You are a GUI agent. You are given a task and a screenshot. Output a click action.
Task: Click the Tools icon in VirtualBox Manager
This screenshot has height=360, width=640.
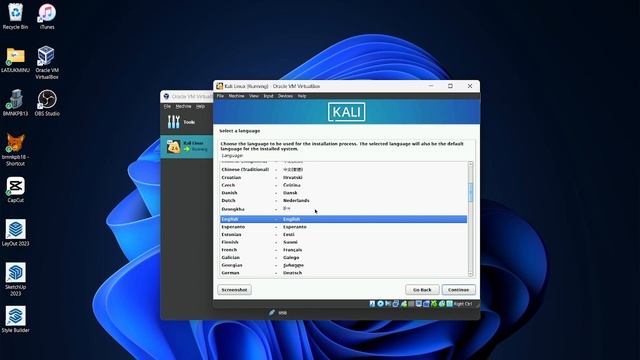173,122
